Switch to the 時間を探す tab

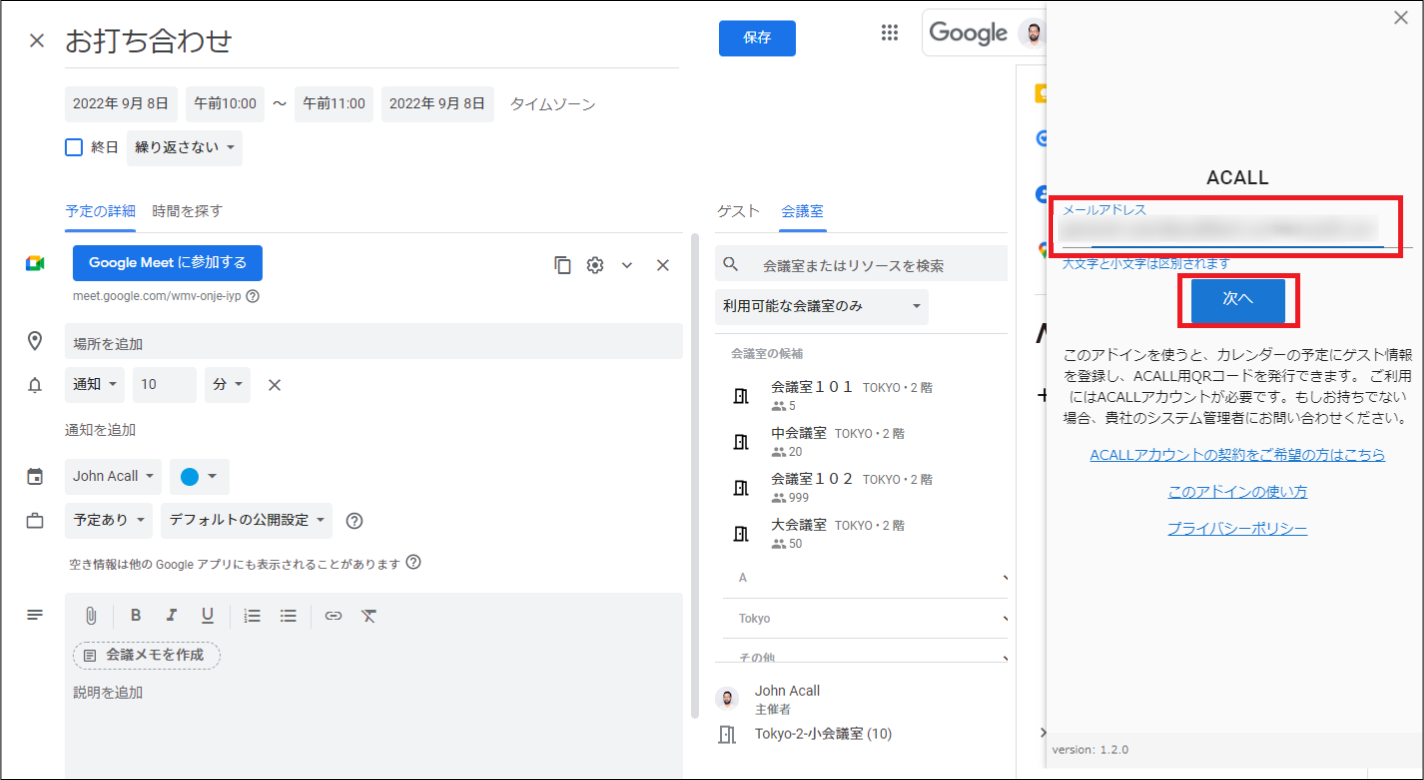tap(187, 211)
